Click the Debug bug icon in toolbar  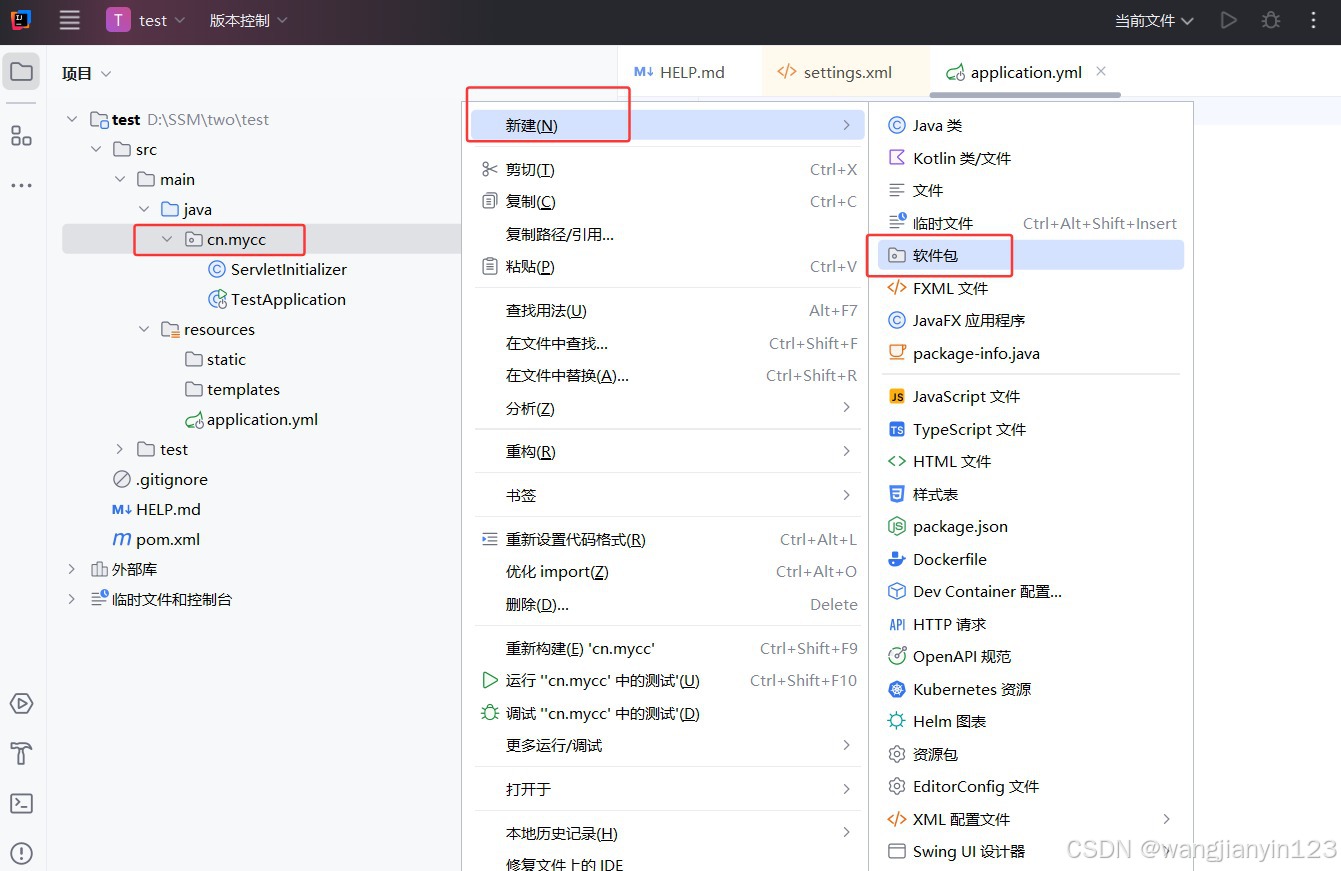click(1271, 20)
